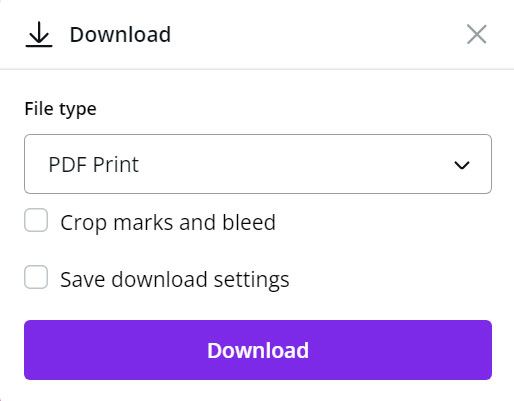This screenshot has width=514, height=401.
Task: Dismiss the download dialog using close icon
Action: [x=477, y=34]
